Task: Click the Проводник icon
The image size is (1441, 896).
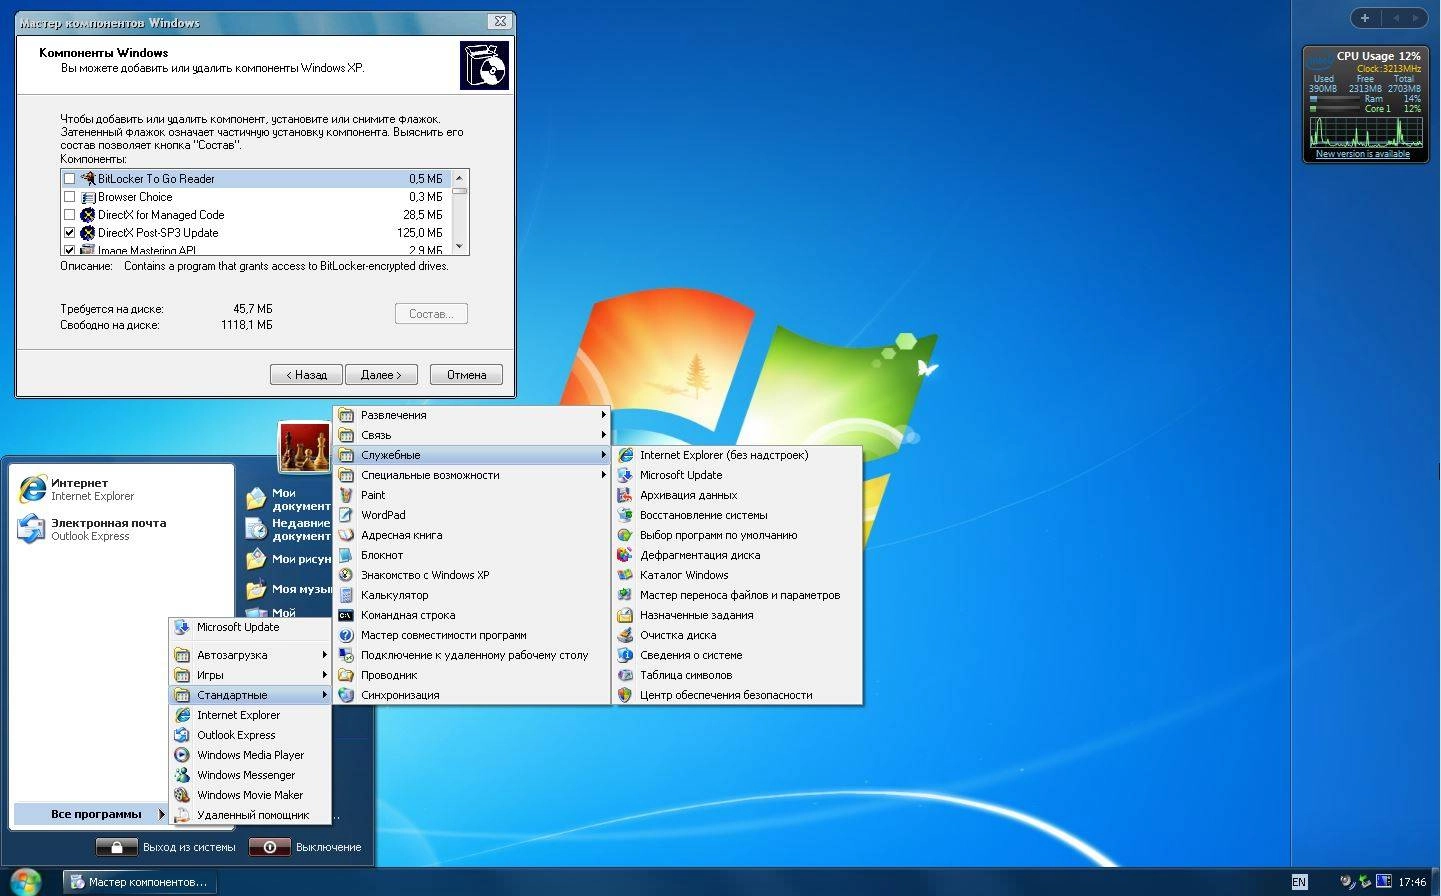Action: (x=346, y=675)
